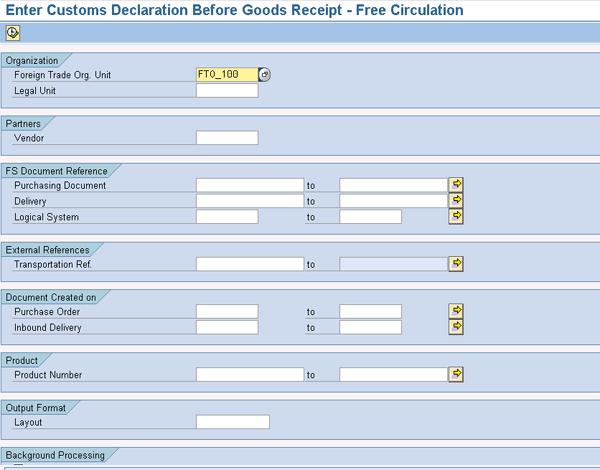Open multiple selection for Product Number

tap(456, 374)
